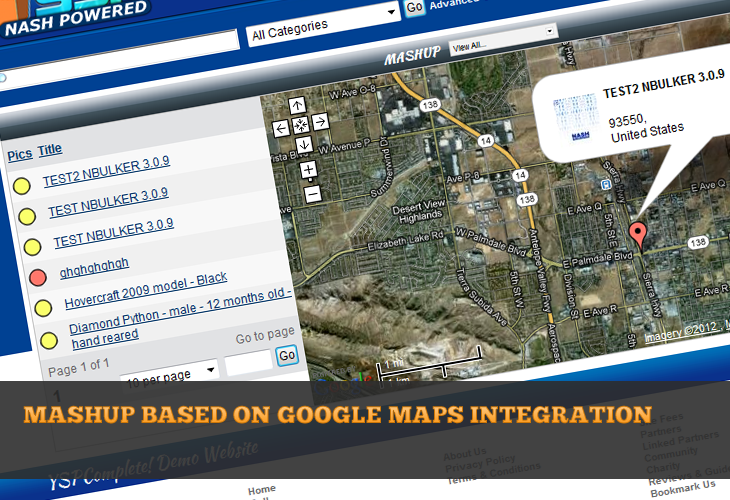Open the Diamond Python listing link
Image resolution: width=730 pixels, height=500 pixels.
180,317
